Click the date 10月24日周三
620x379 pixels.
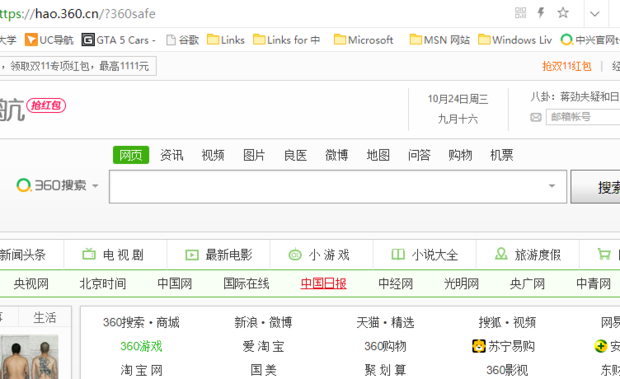(457, 99)
